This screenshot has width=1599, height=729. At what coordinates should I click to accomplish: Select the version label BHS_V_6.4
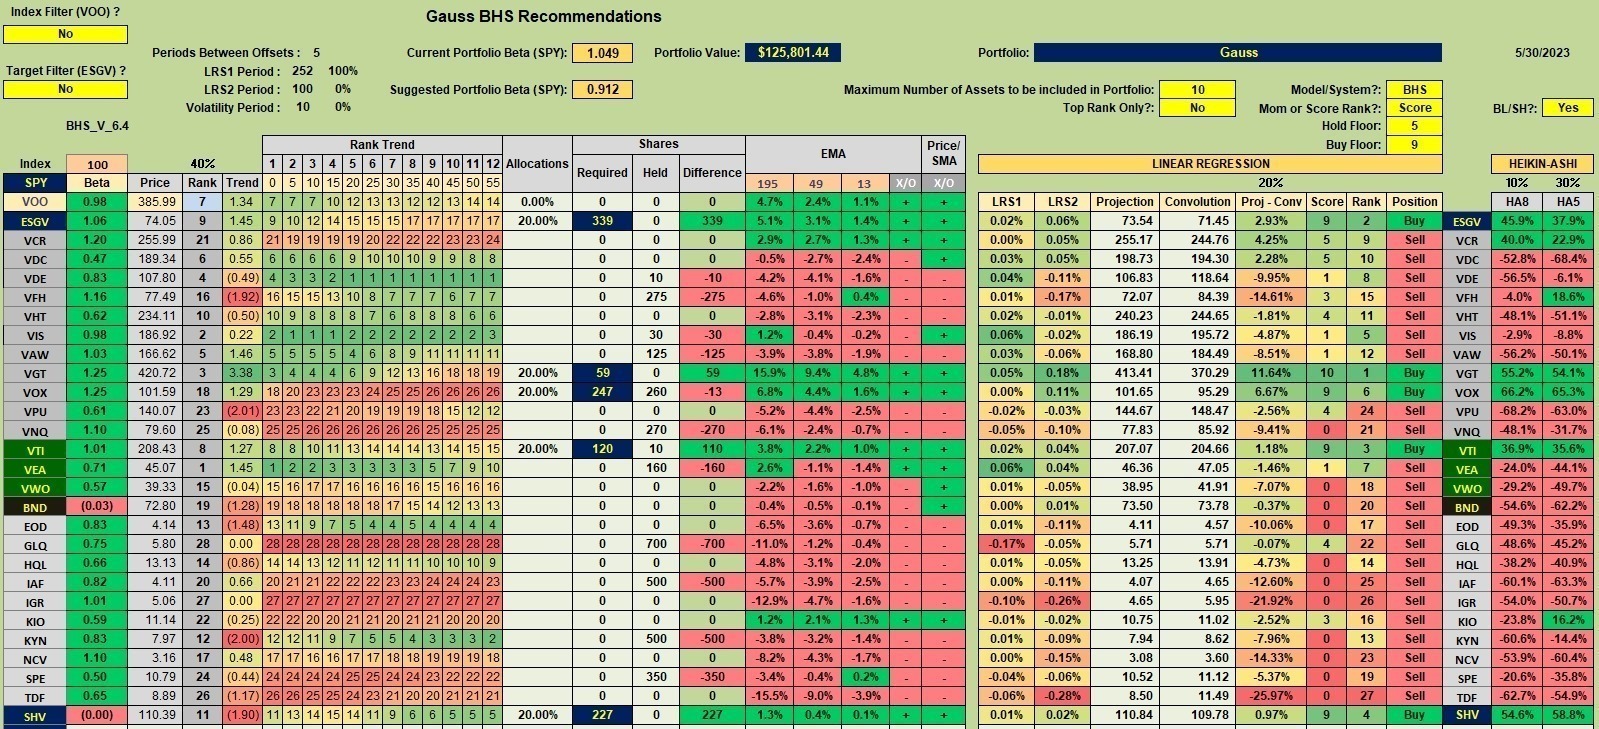(x=97, y=126)
